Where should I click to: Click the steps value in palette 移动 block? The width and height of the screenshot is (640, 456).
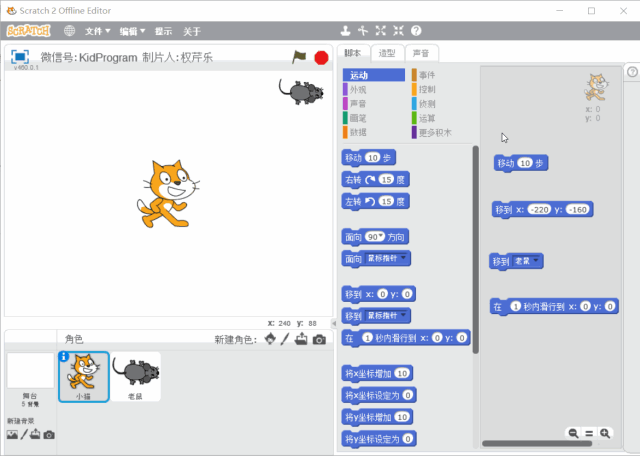click(x=372, y=158)
